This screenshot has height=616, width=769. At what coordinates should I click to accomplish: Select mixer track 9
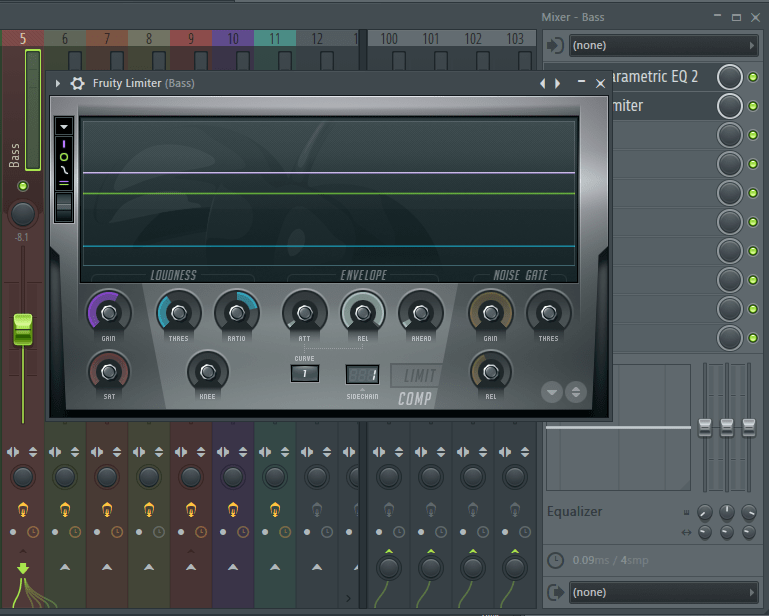point(191,38)
